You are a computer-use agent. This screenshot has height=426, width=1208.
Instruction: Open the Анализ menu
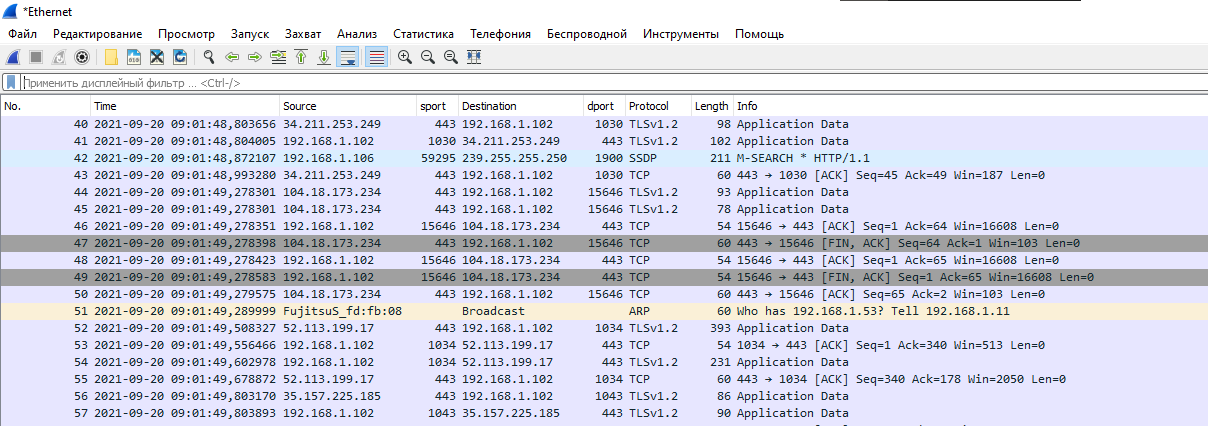click(357, 34)
